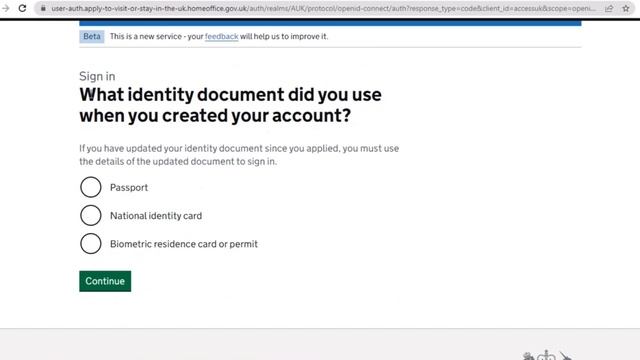Open the feedback link in the beta banner
This screenshot has width=640, height=360.
click(x=222, y=36)
